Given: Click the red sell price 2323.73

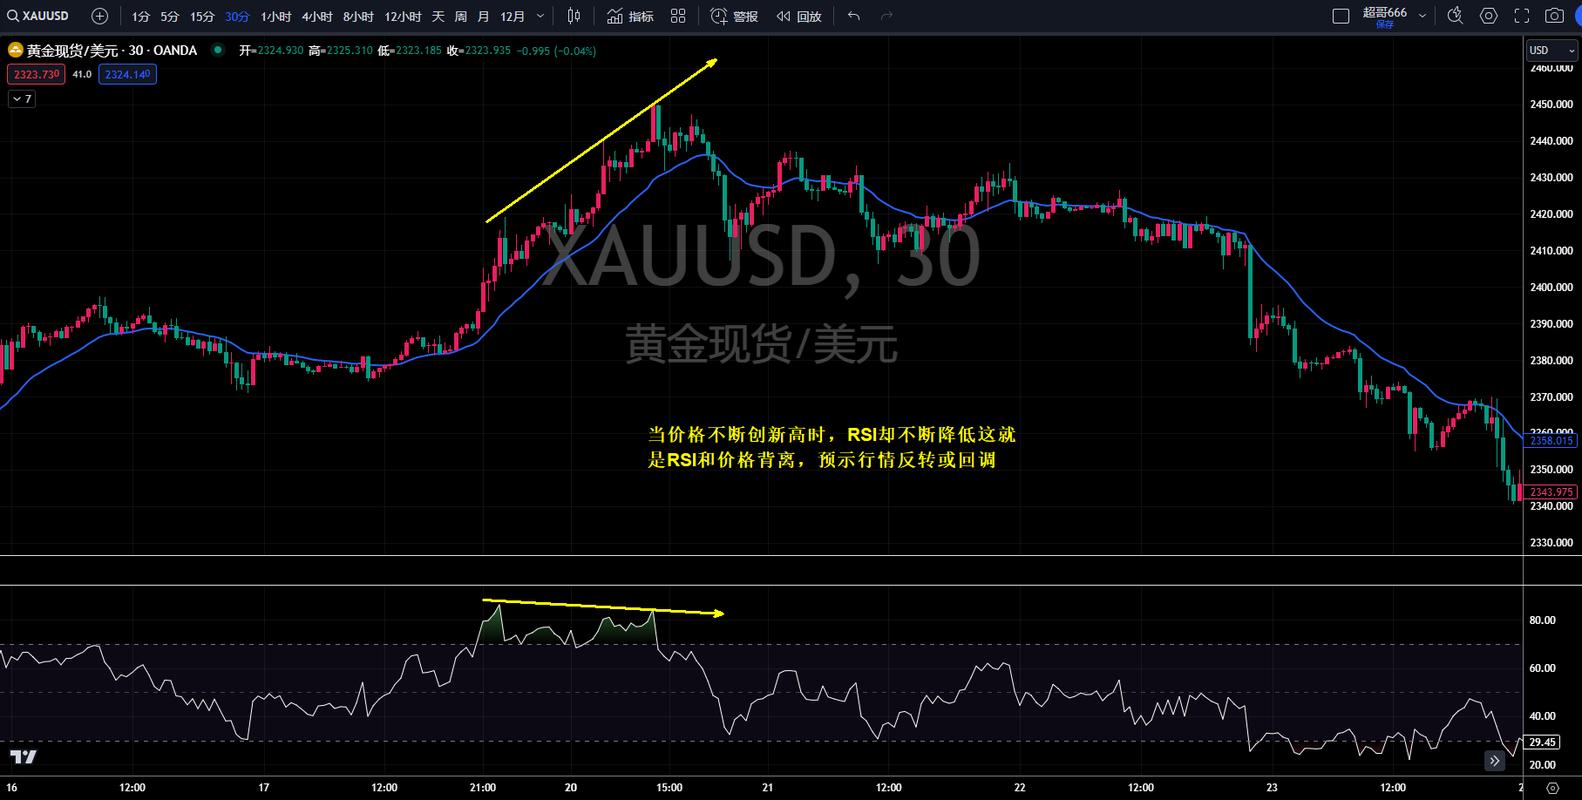Looking at the screenshot, I should pyautogui.click(x=36, y=74).
